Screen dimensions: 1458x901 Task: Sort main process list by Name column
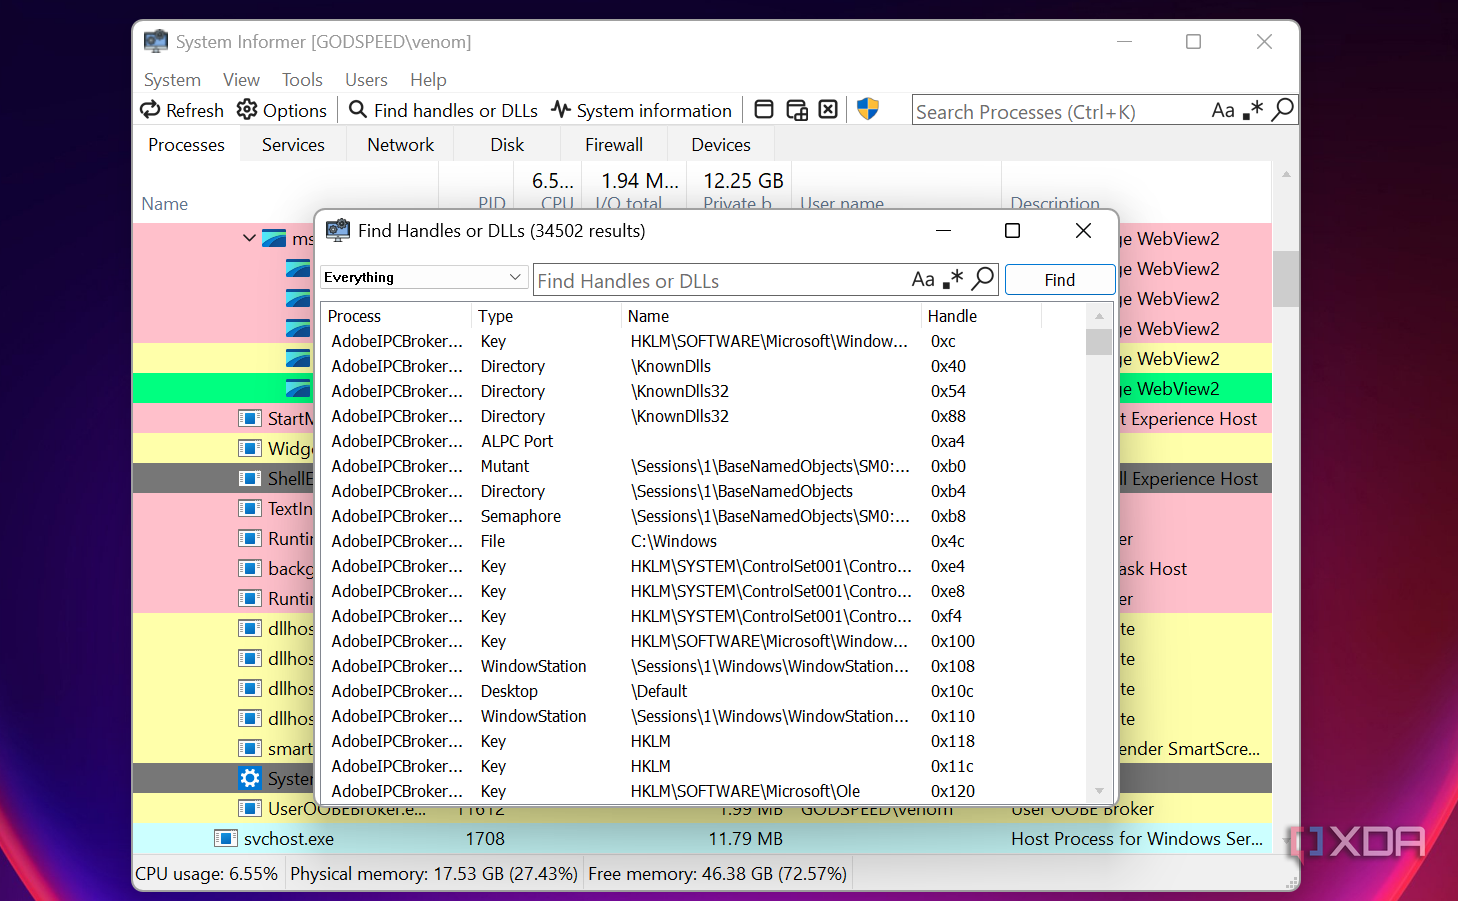[286, 204]
